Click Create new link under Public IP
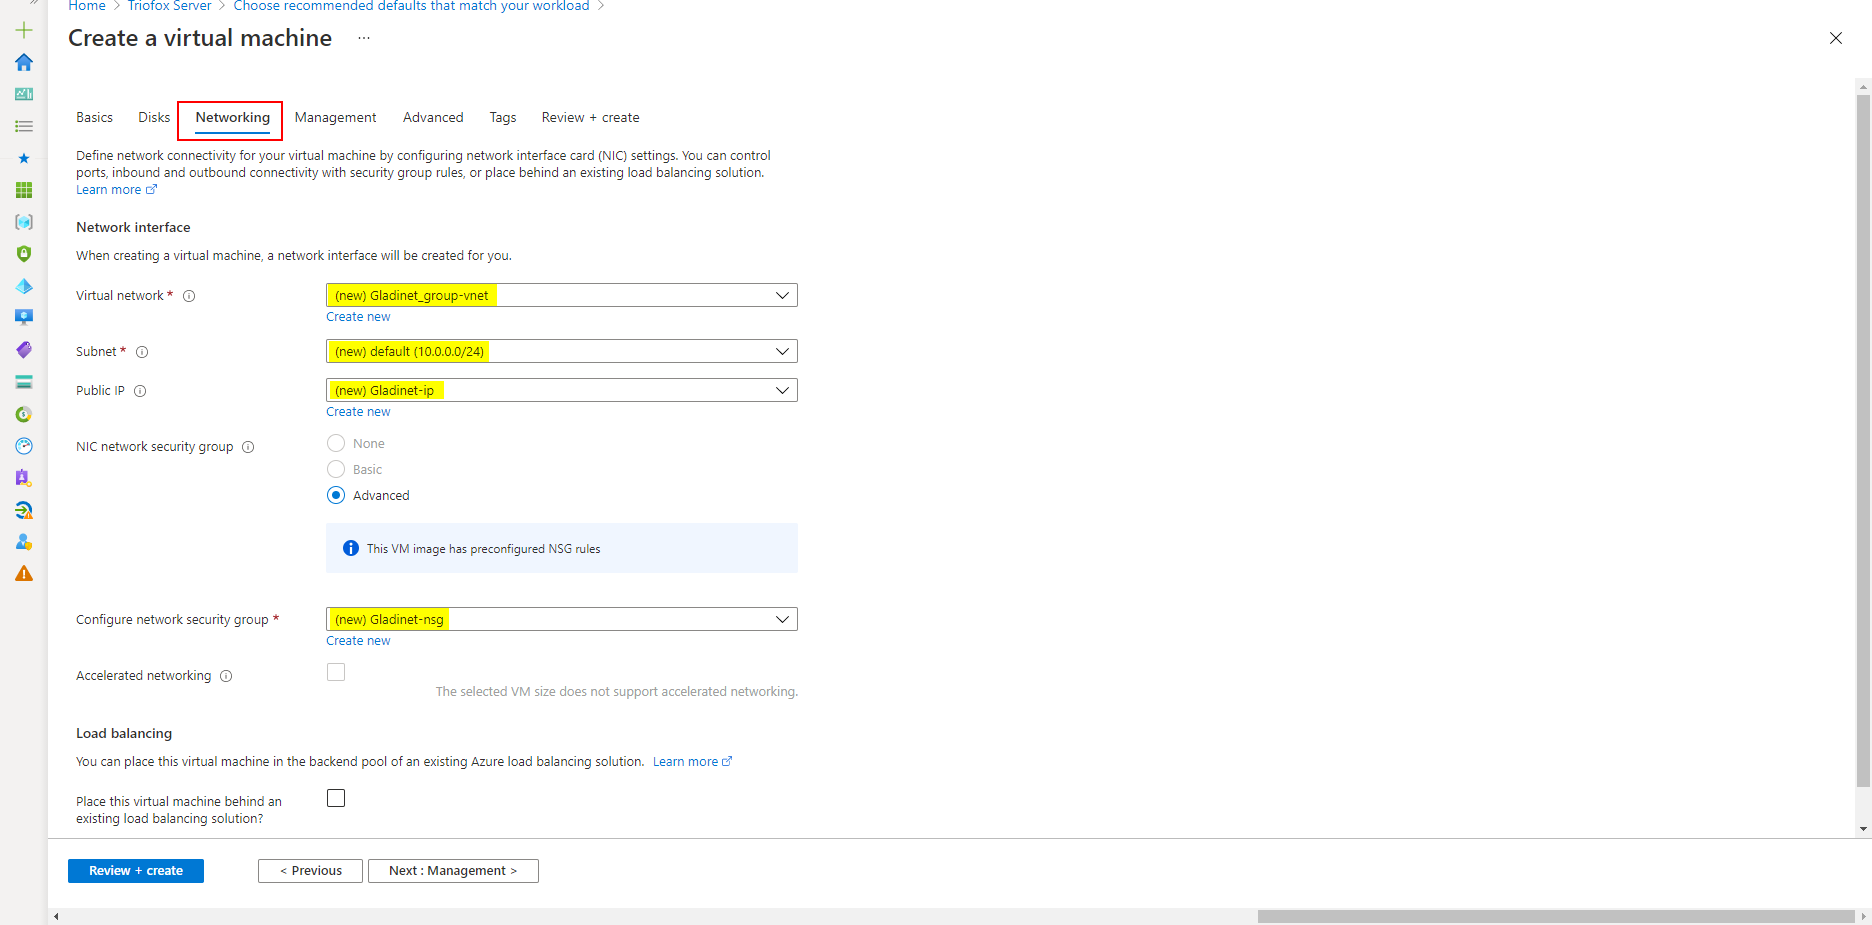The height and width of the screenshot is (925, 1872). click(x=358, y=412)
